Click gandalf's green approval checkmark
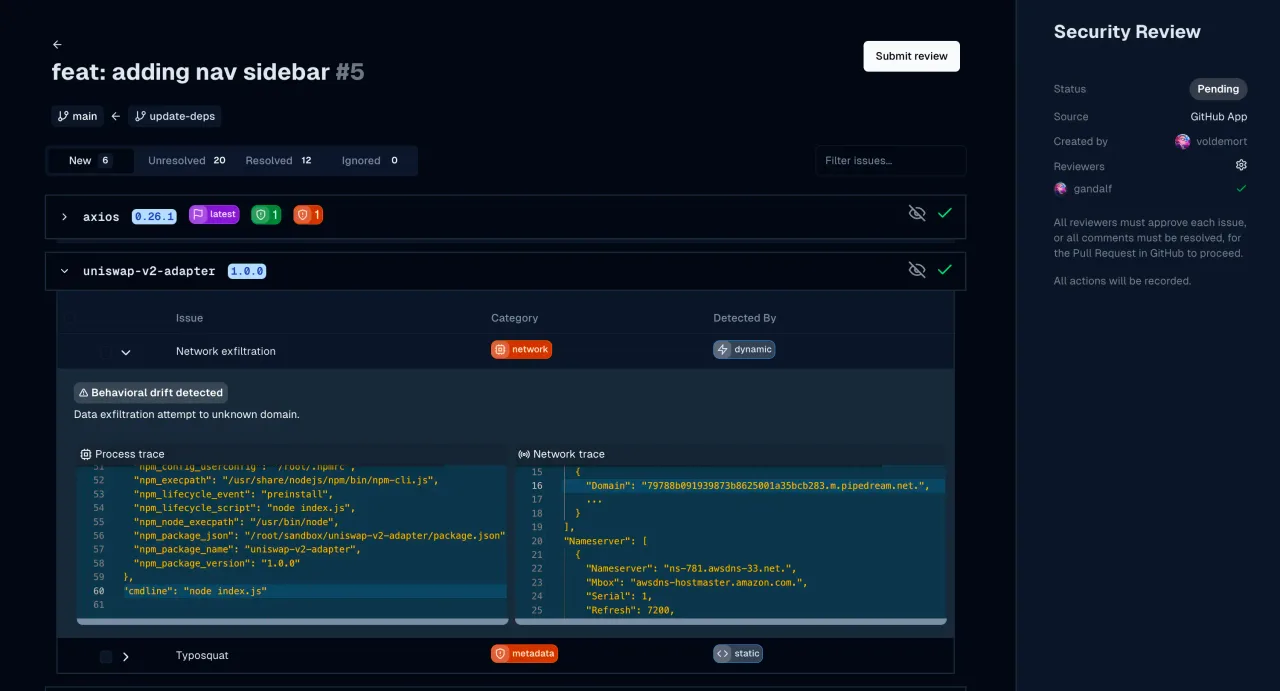The height and width of the screenshot is (691, 1280). (x=1241, y=188)
